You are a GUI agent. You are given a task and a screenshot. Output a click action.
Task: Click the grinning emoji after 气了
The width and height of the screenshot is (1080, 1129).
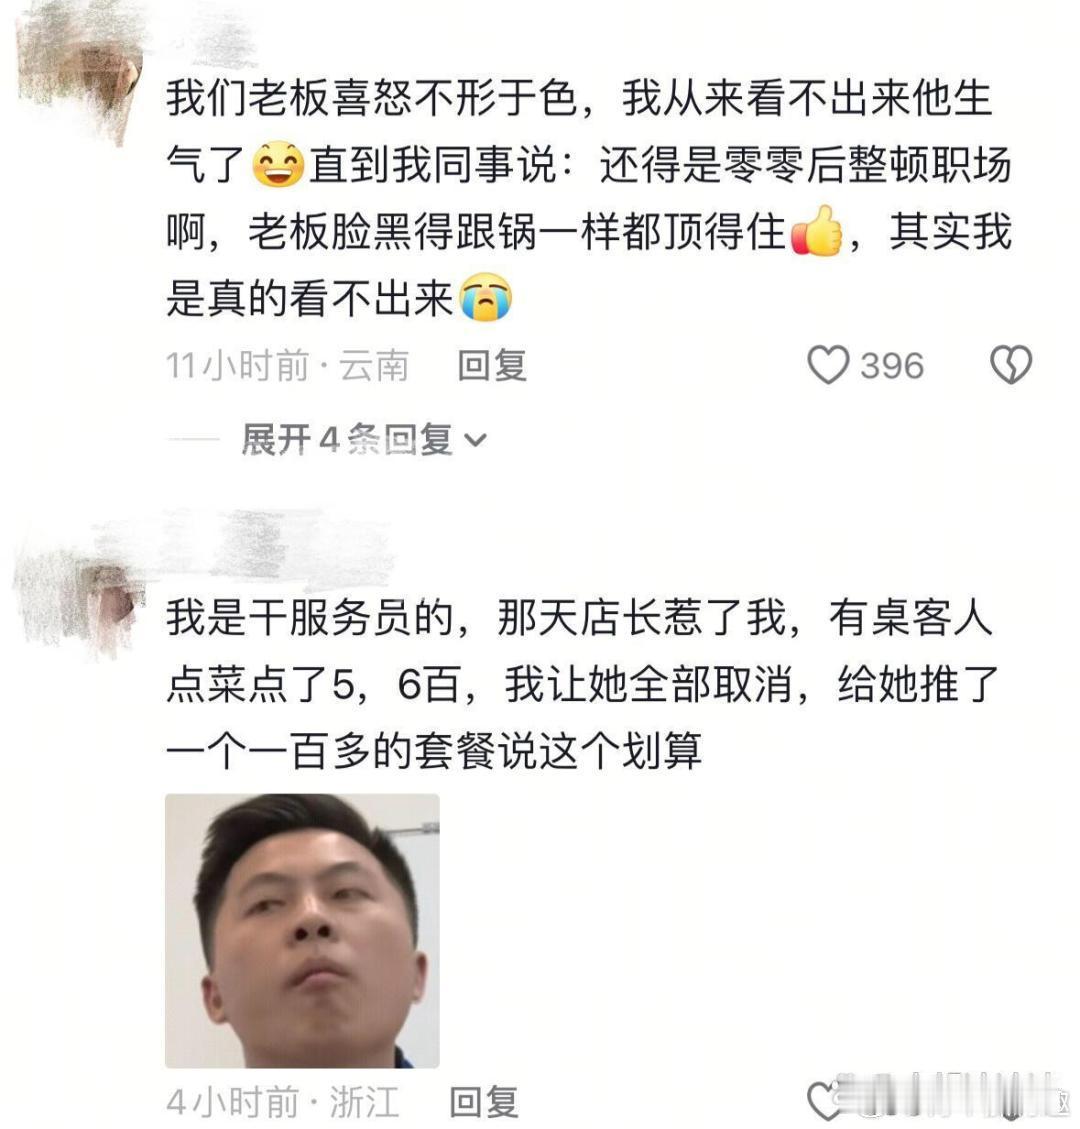pyautogui.click(x=278, y=165)
